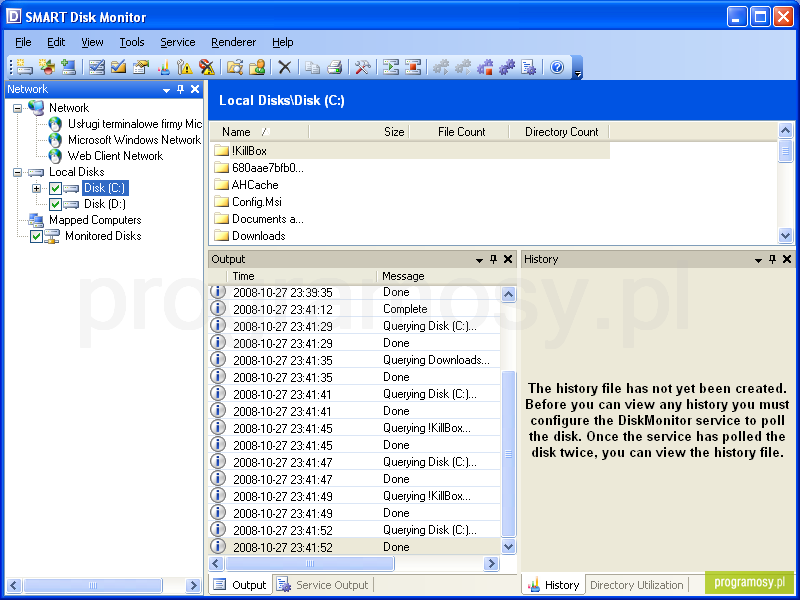Select the Downloads folder in the list

[x=250, y=236]
